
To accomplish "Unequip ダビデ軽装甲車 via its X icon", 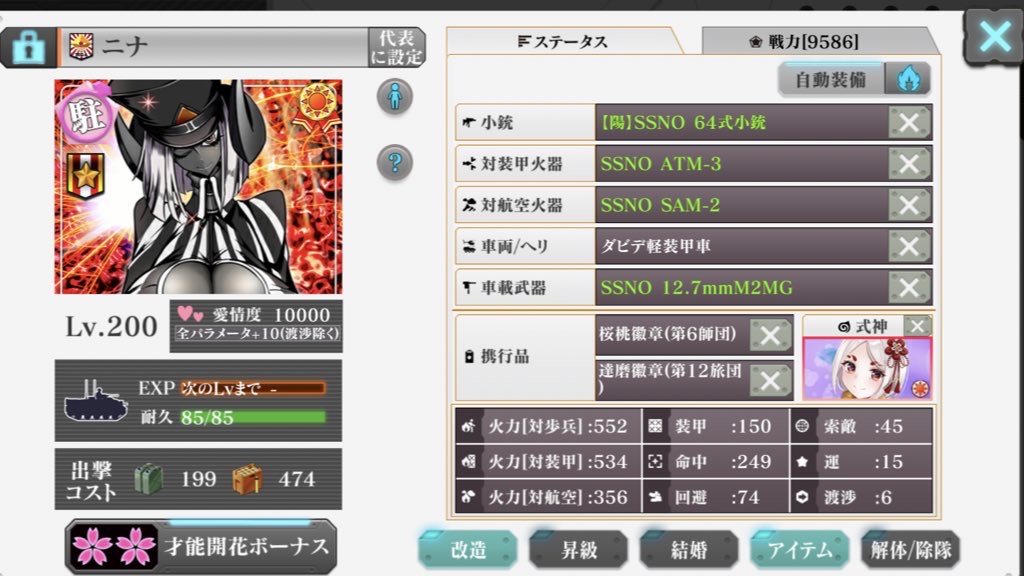I will [x=908, y=246].
